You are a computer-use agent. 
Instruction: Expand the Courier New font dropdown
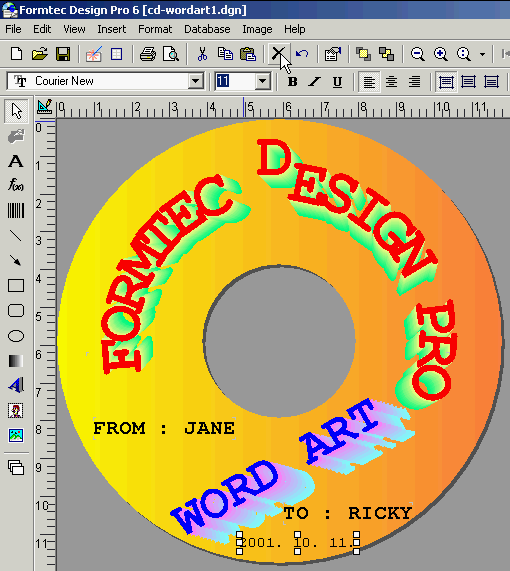tap(196, 81)
